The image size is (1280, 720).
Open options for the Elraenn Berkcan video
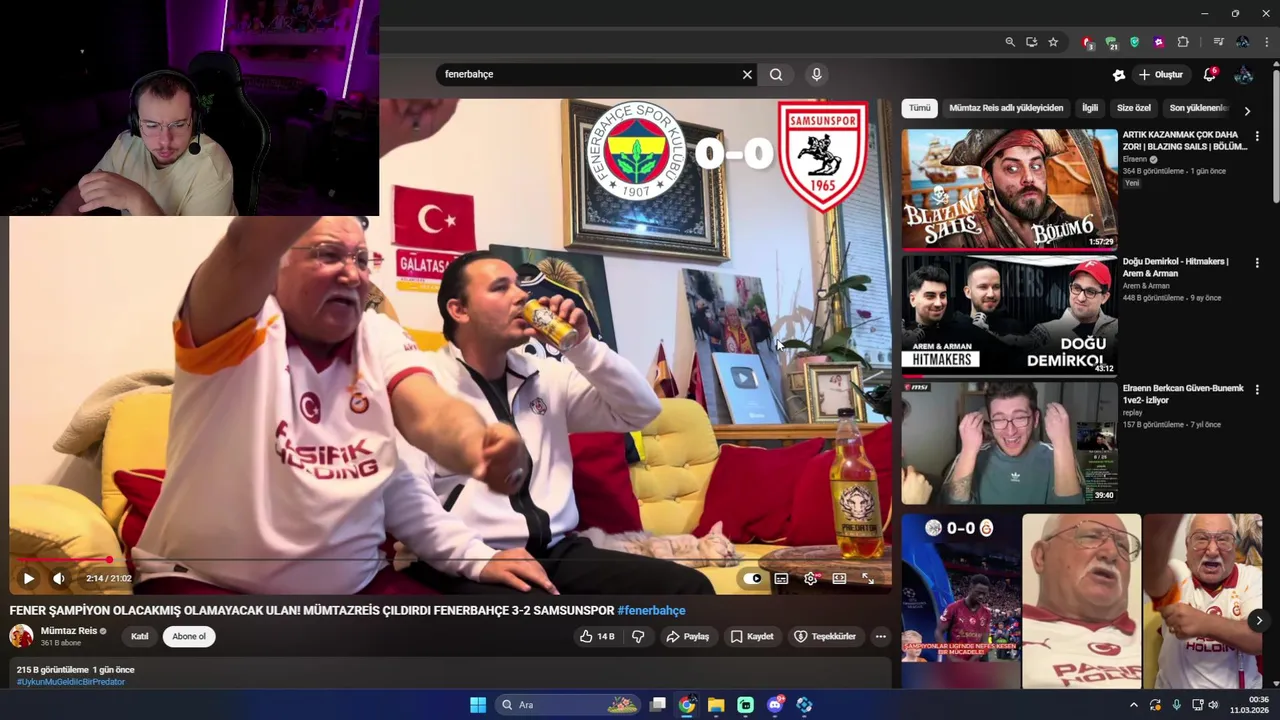(1257, 390)
